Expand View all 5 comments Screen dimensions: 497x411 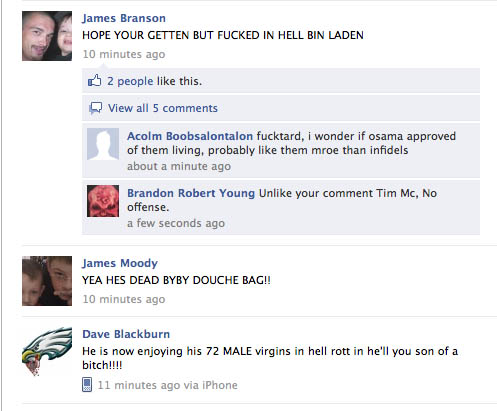click(163, 108)
